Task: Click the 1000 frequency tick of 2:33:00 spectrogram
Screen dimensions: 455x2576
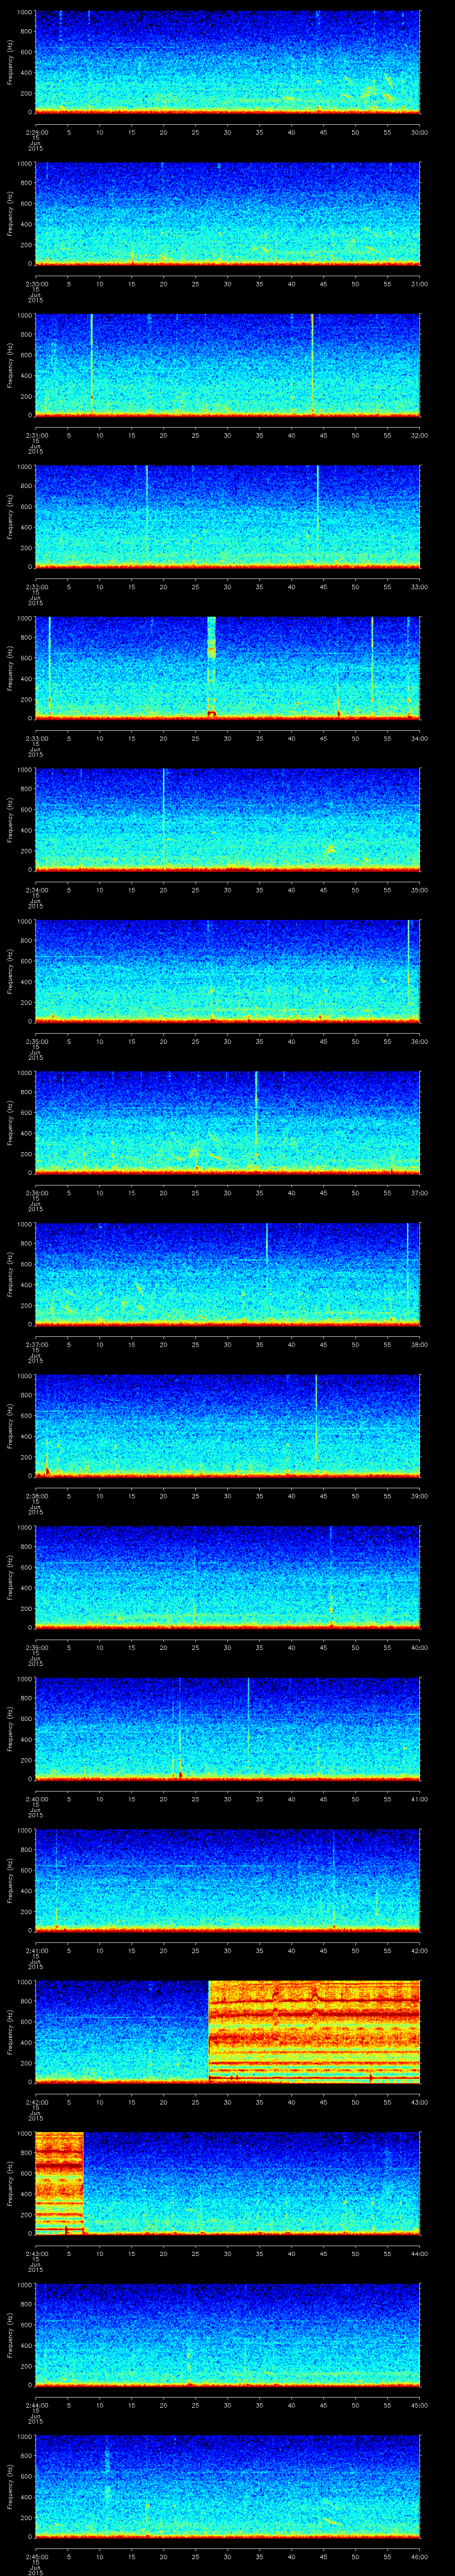Action: tap(25, 618)
